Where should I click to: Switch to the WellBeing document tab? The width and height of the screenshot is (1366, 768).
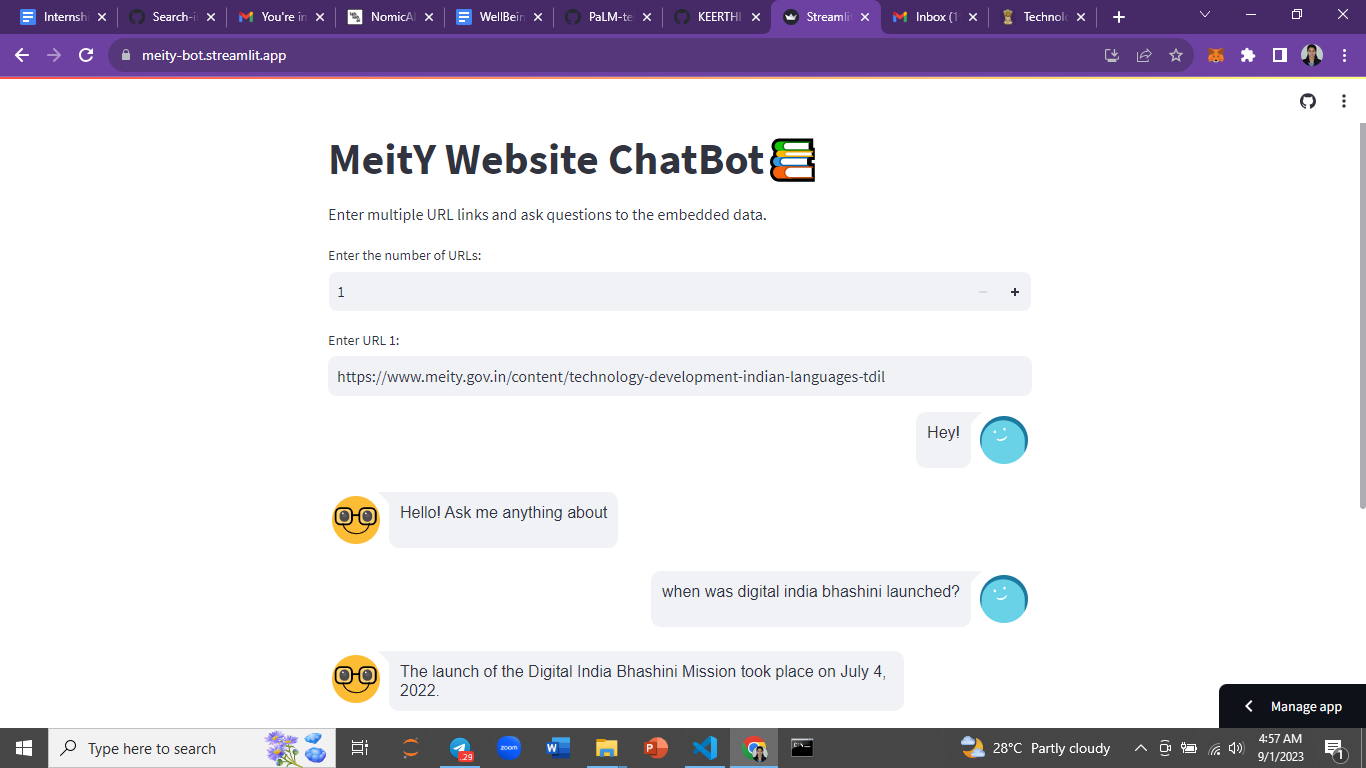(499, 17)
